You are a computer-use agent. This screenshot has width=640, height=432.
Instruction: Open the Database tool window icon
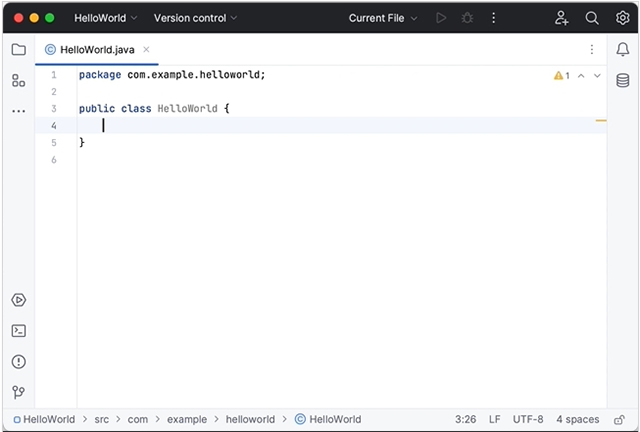coord(622,80)
